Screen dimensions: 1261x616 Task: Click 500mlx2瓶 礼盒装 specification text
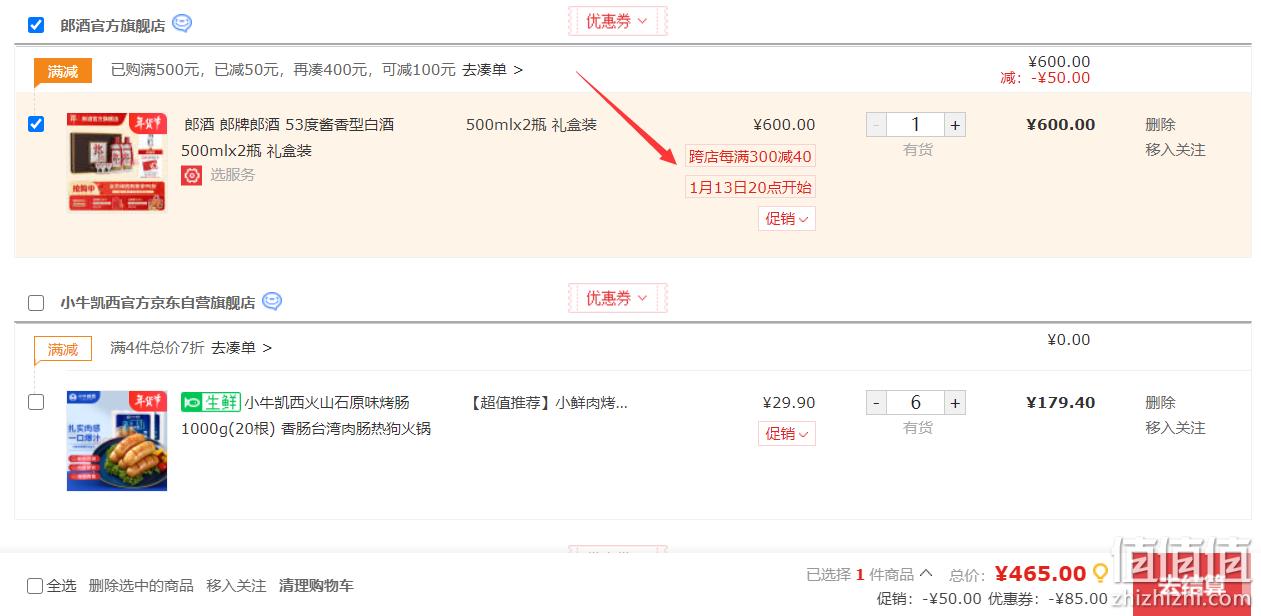click(531, 125)
